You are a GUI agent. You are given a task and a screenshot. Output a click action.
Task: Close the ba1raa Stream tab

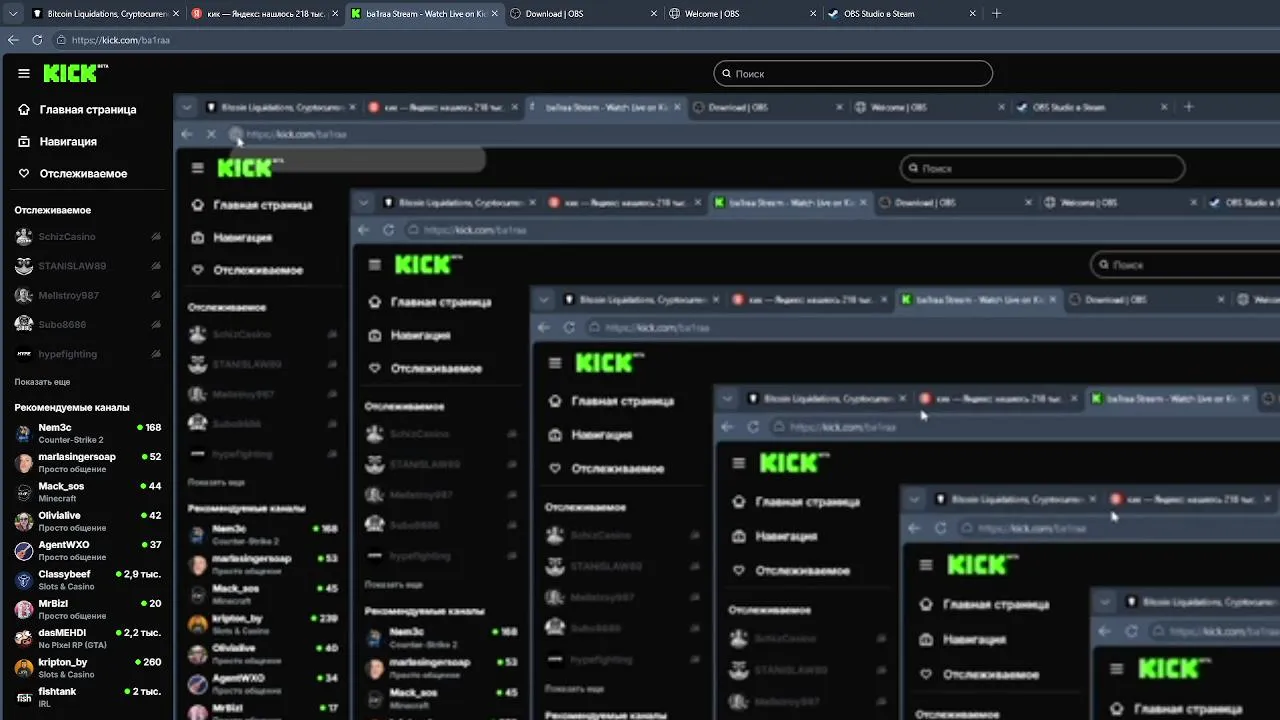coord(494,14)
